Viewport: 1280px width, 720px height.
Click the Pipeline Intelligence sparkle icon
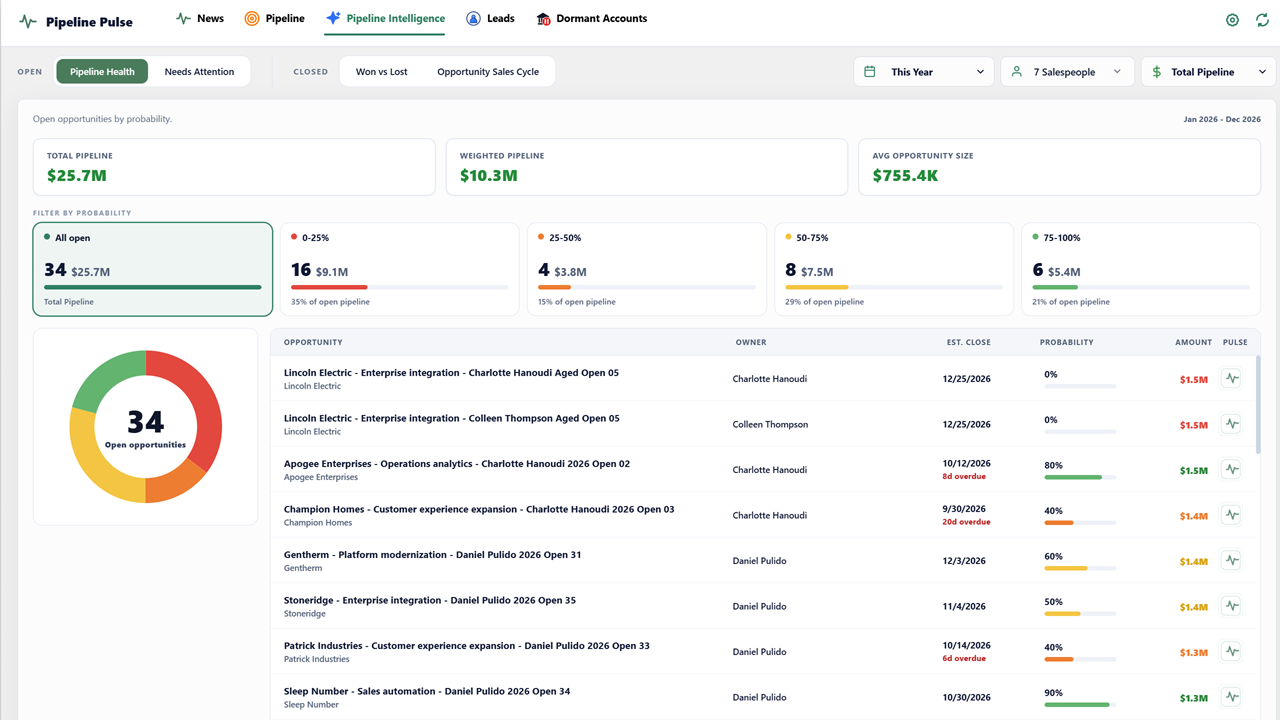333,18
